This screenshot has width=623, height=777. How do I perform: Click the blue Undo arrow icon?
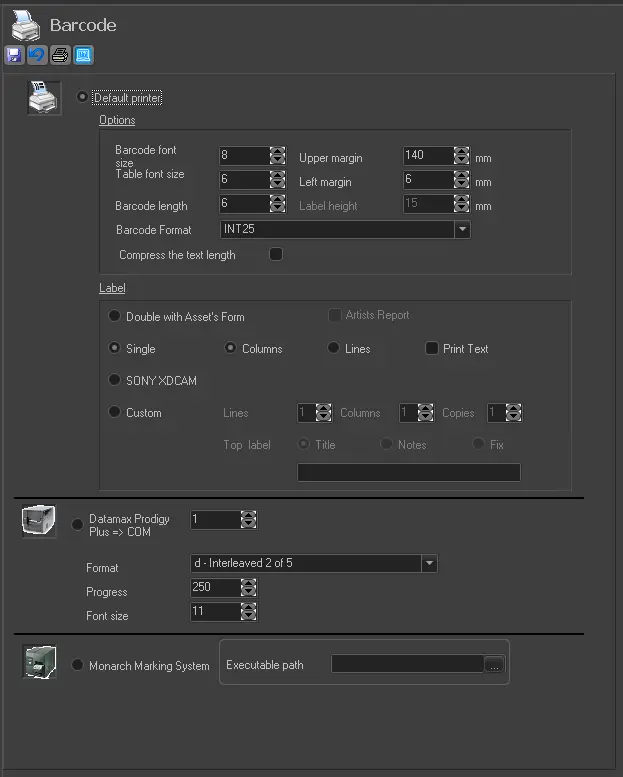[37, 55]
